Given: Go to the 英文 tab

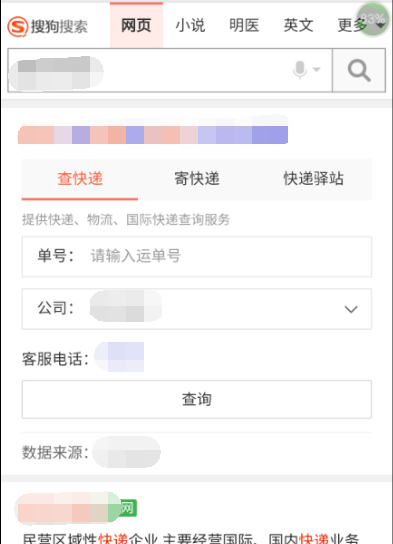Looking at the screenshot, I should click(x=298, y=25).
